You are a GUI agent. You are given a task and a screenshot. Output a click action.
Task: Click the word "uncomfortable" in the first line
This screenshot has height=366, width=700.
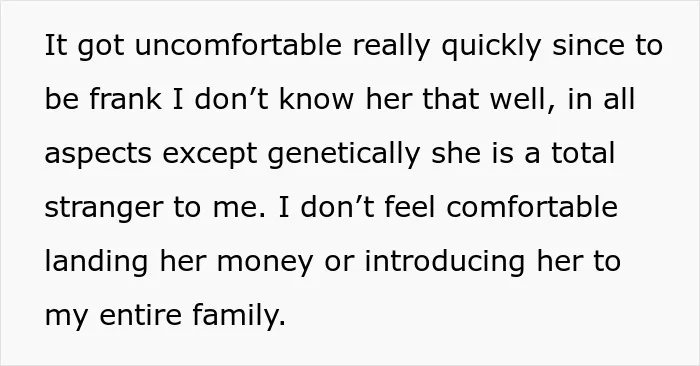[238, 45]
